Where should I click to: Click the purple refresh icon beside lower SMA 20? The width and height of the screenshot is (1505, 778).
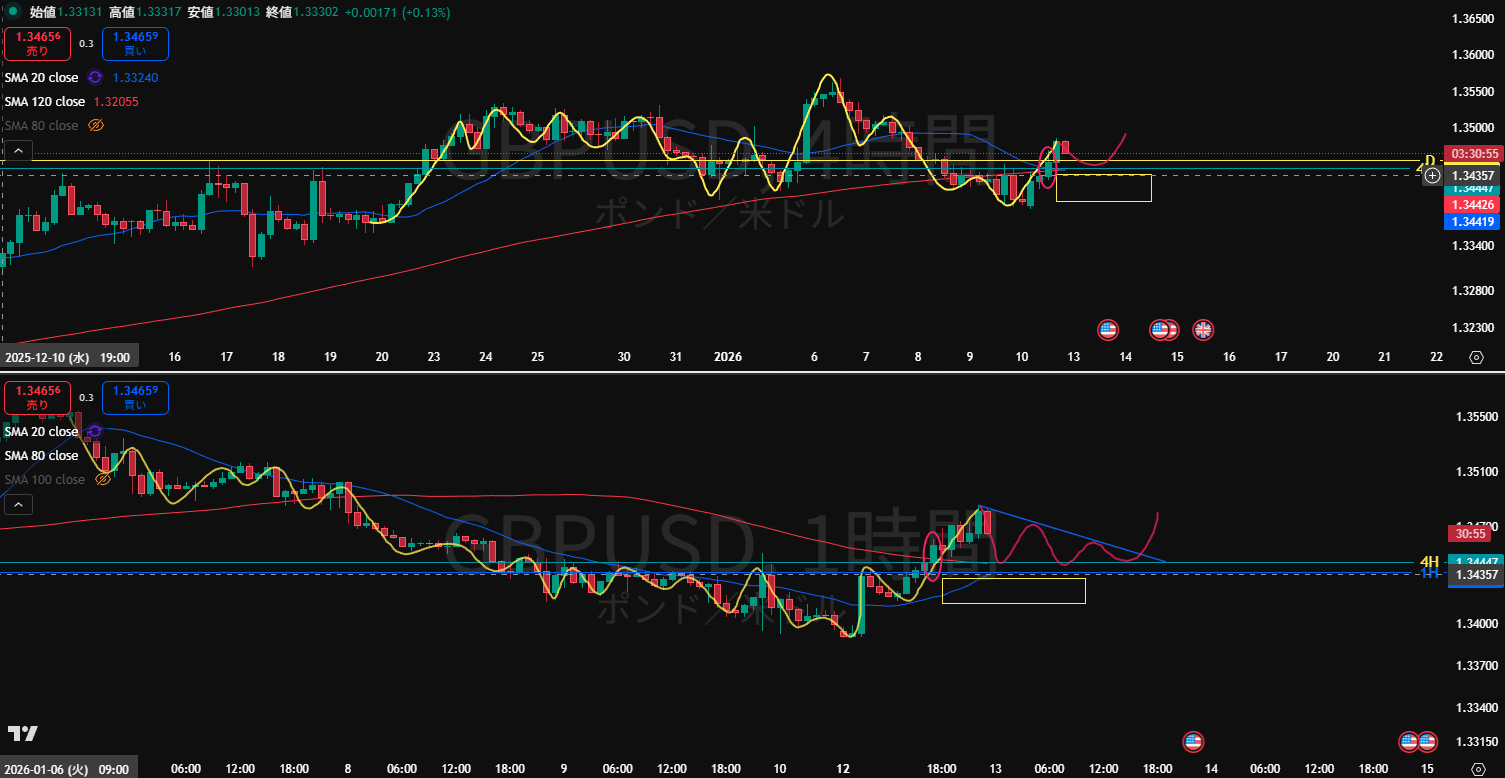tap(94, 431)
